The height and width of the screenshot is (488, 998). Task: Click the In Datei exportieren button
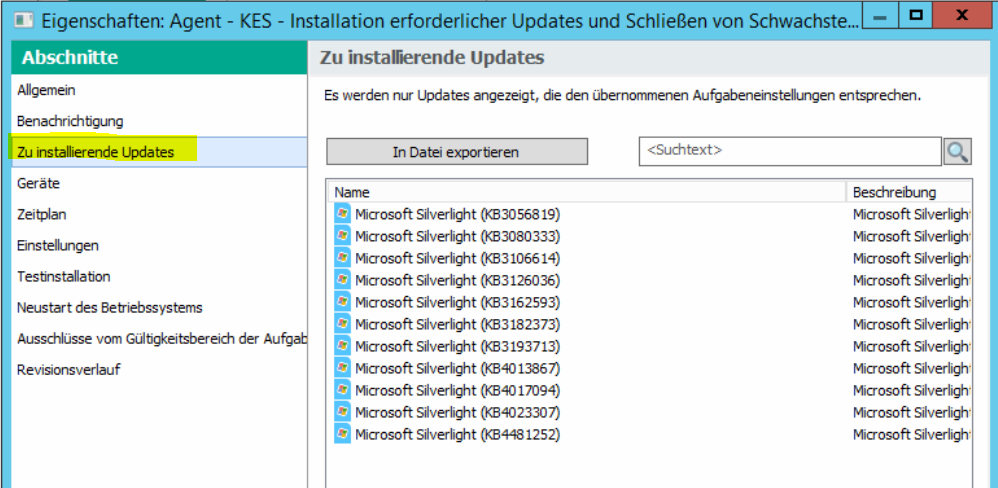pos(456,152)
